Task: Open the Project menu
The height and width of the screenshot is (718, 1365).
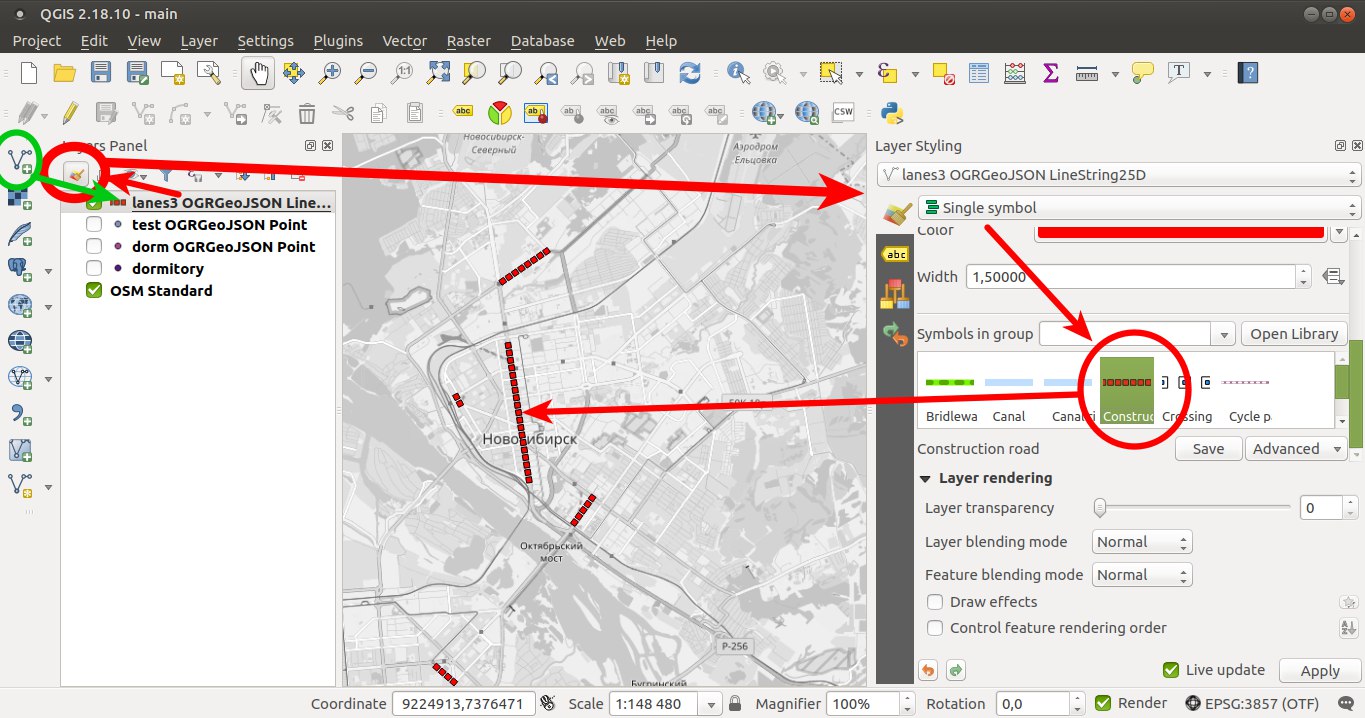Action: tap(37, 41)
